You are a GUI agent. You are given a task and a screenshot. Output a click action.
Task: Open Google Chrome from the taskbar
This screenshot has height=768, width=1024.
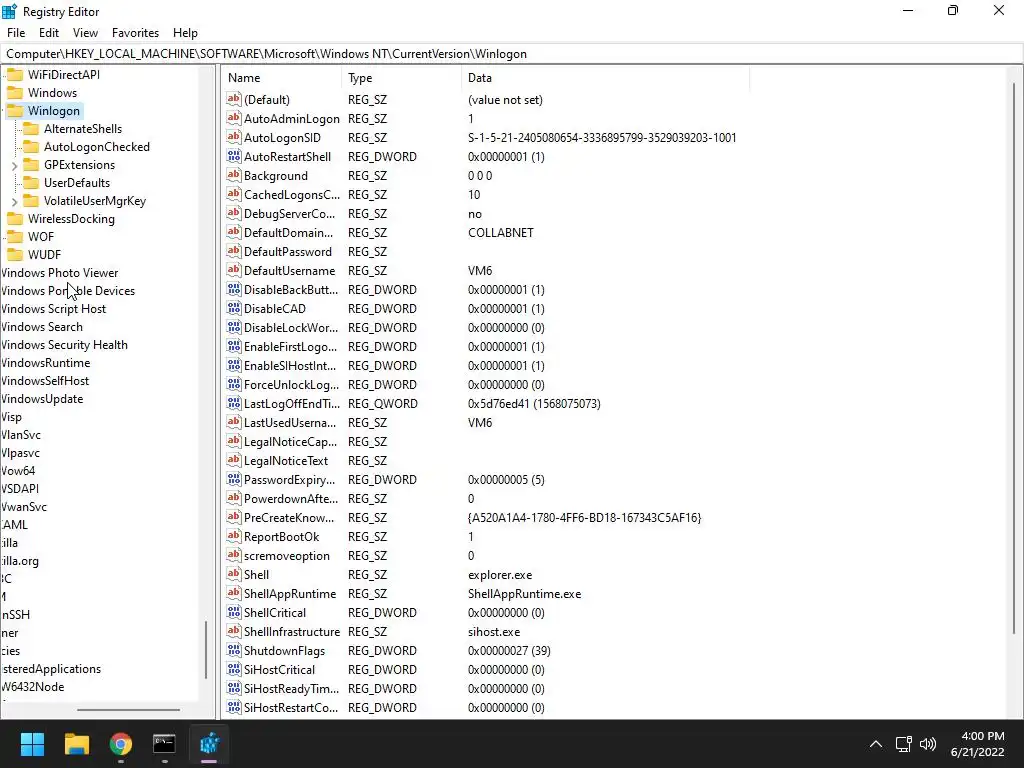pyautogui.click(x=121, y=743)
